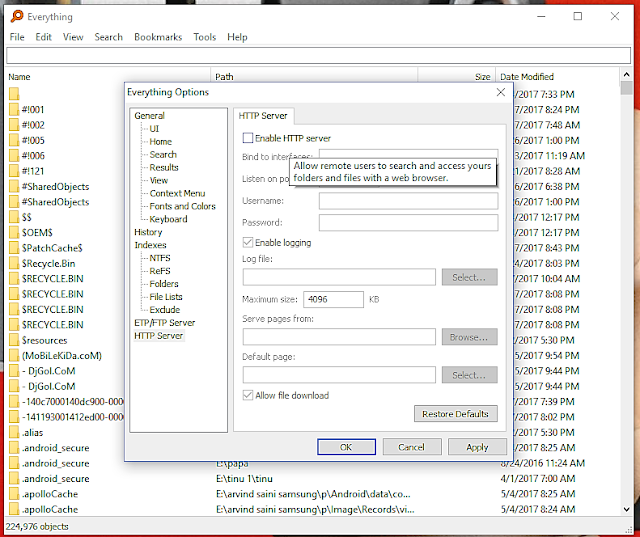Select NTFS in options tree
The height and width of the screenshot is (537, 640).
pos(160,258)
